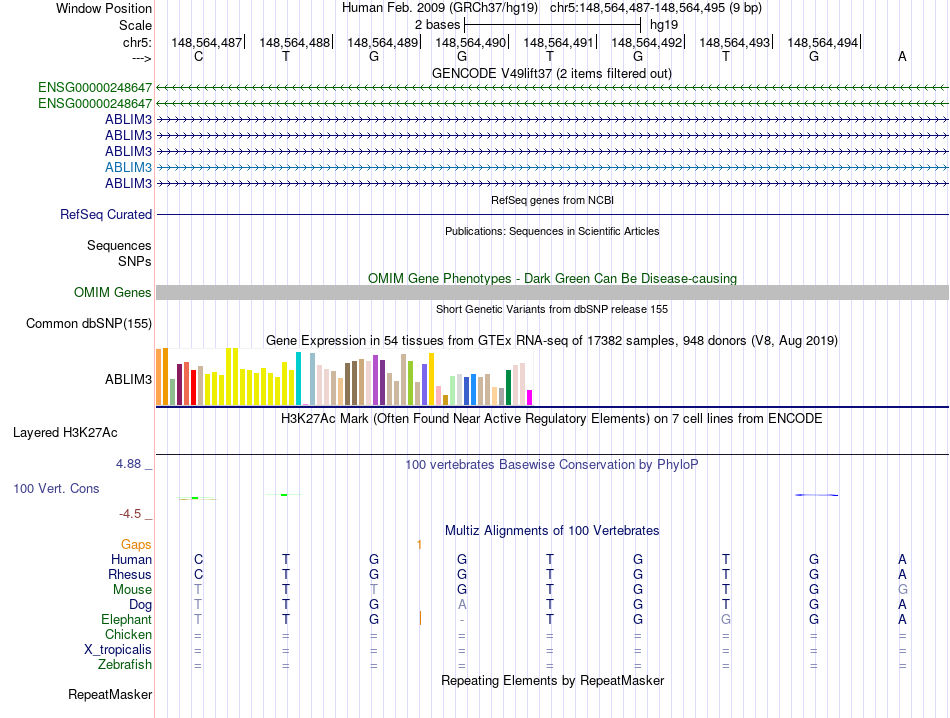
Task: Open the Layered H3K27Ac track label
Action: [65, 433]
